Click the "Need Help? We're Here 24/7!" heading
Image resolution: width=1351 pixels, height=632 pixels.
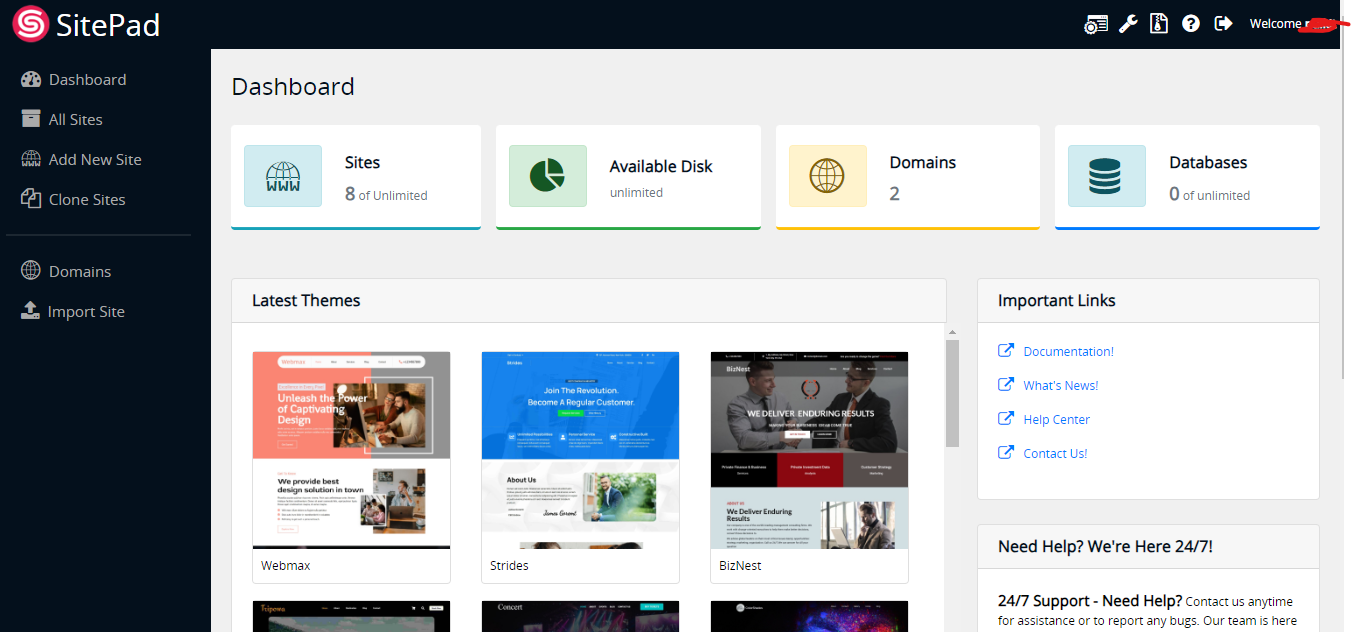coord(1105,546)
